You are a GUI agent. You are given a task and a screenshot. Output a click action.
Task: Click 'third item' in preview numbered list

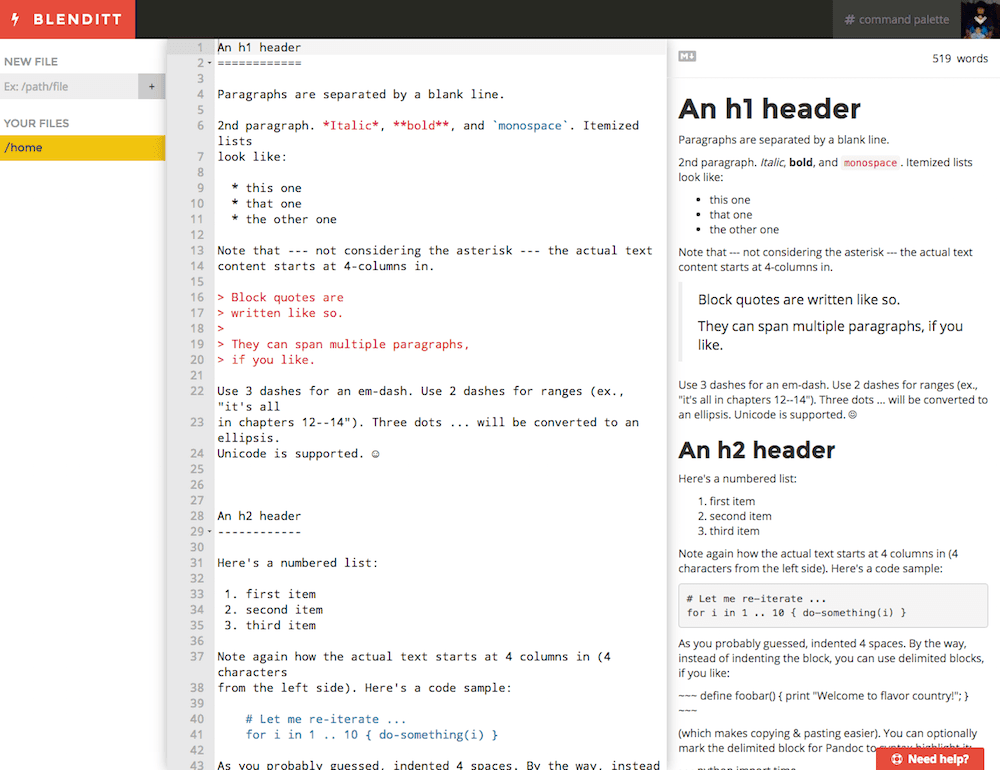pos(734,531)
